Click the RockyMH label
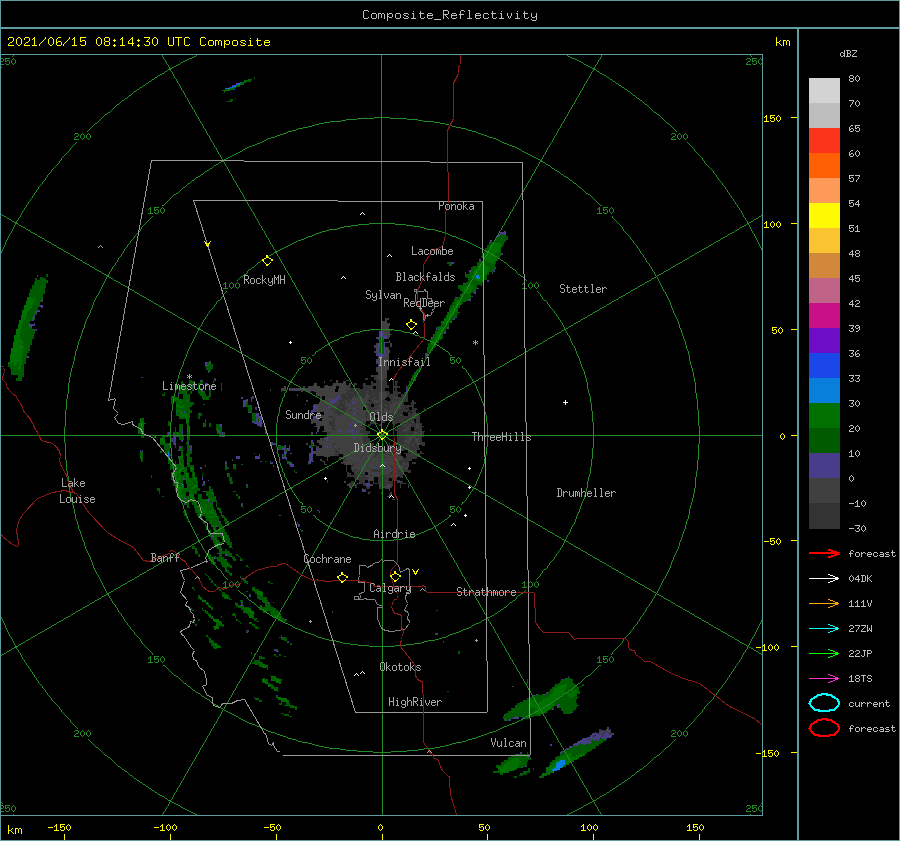900x841 pixels. click(264, 280)
